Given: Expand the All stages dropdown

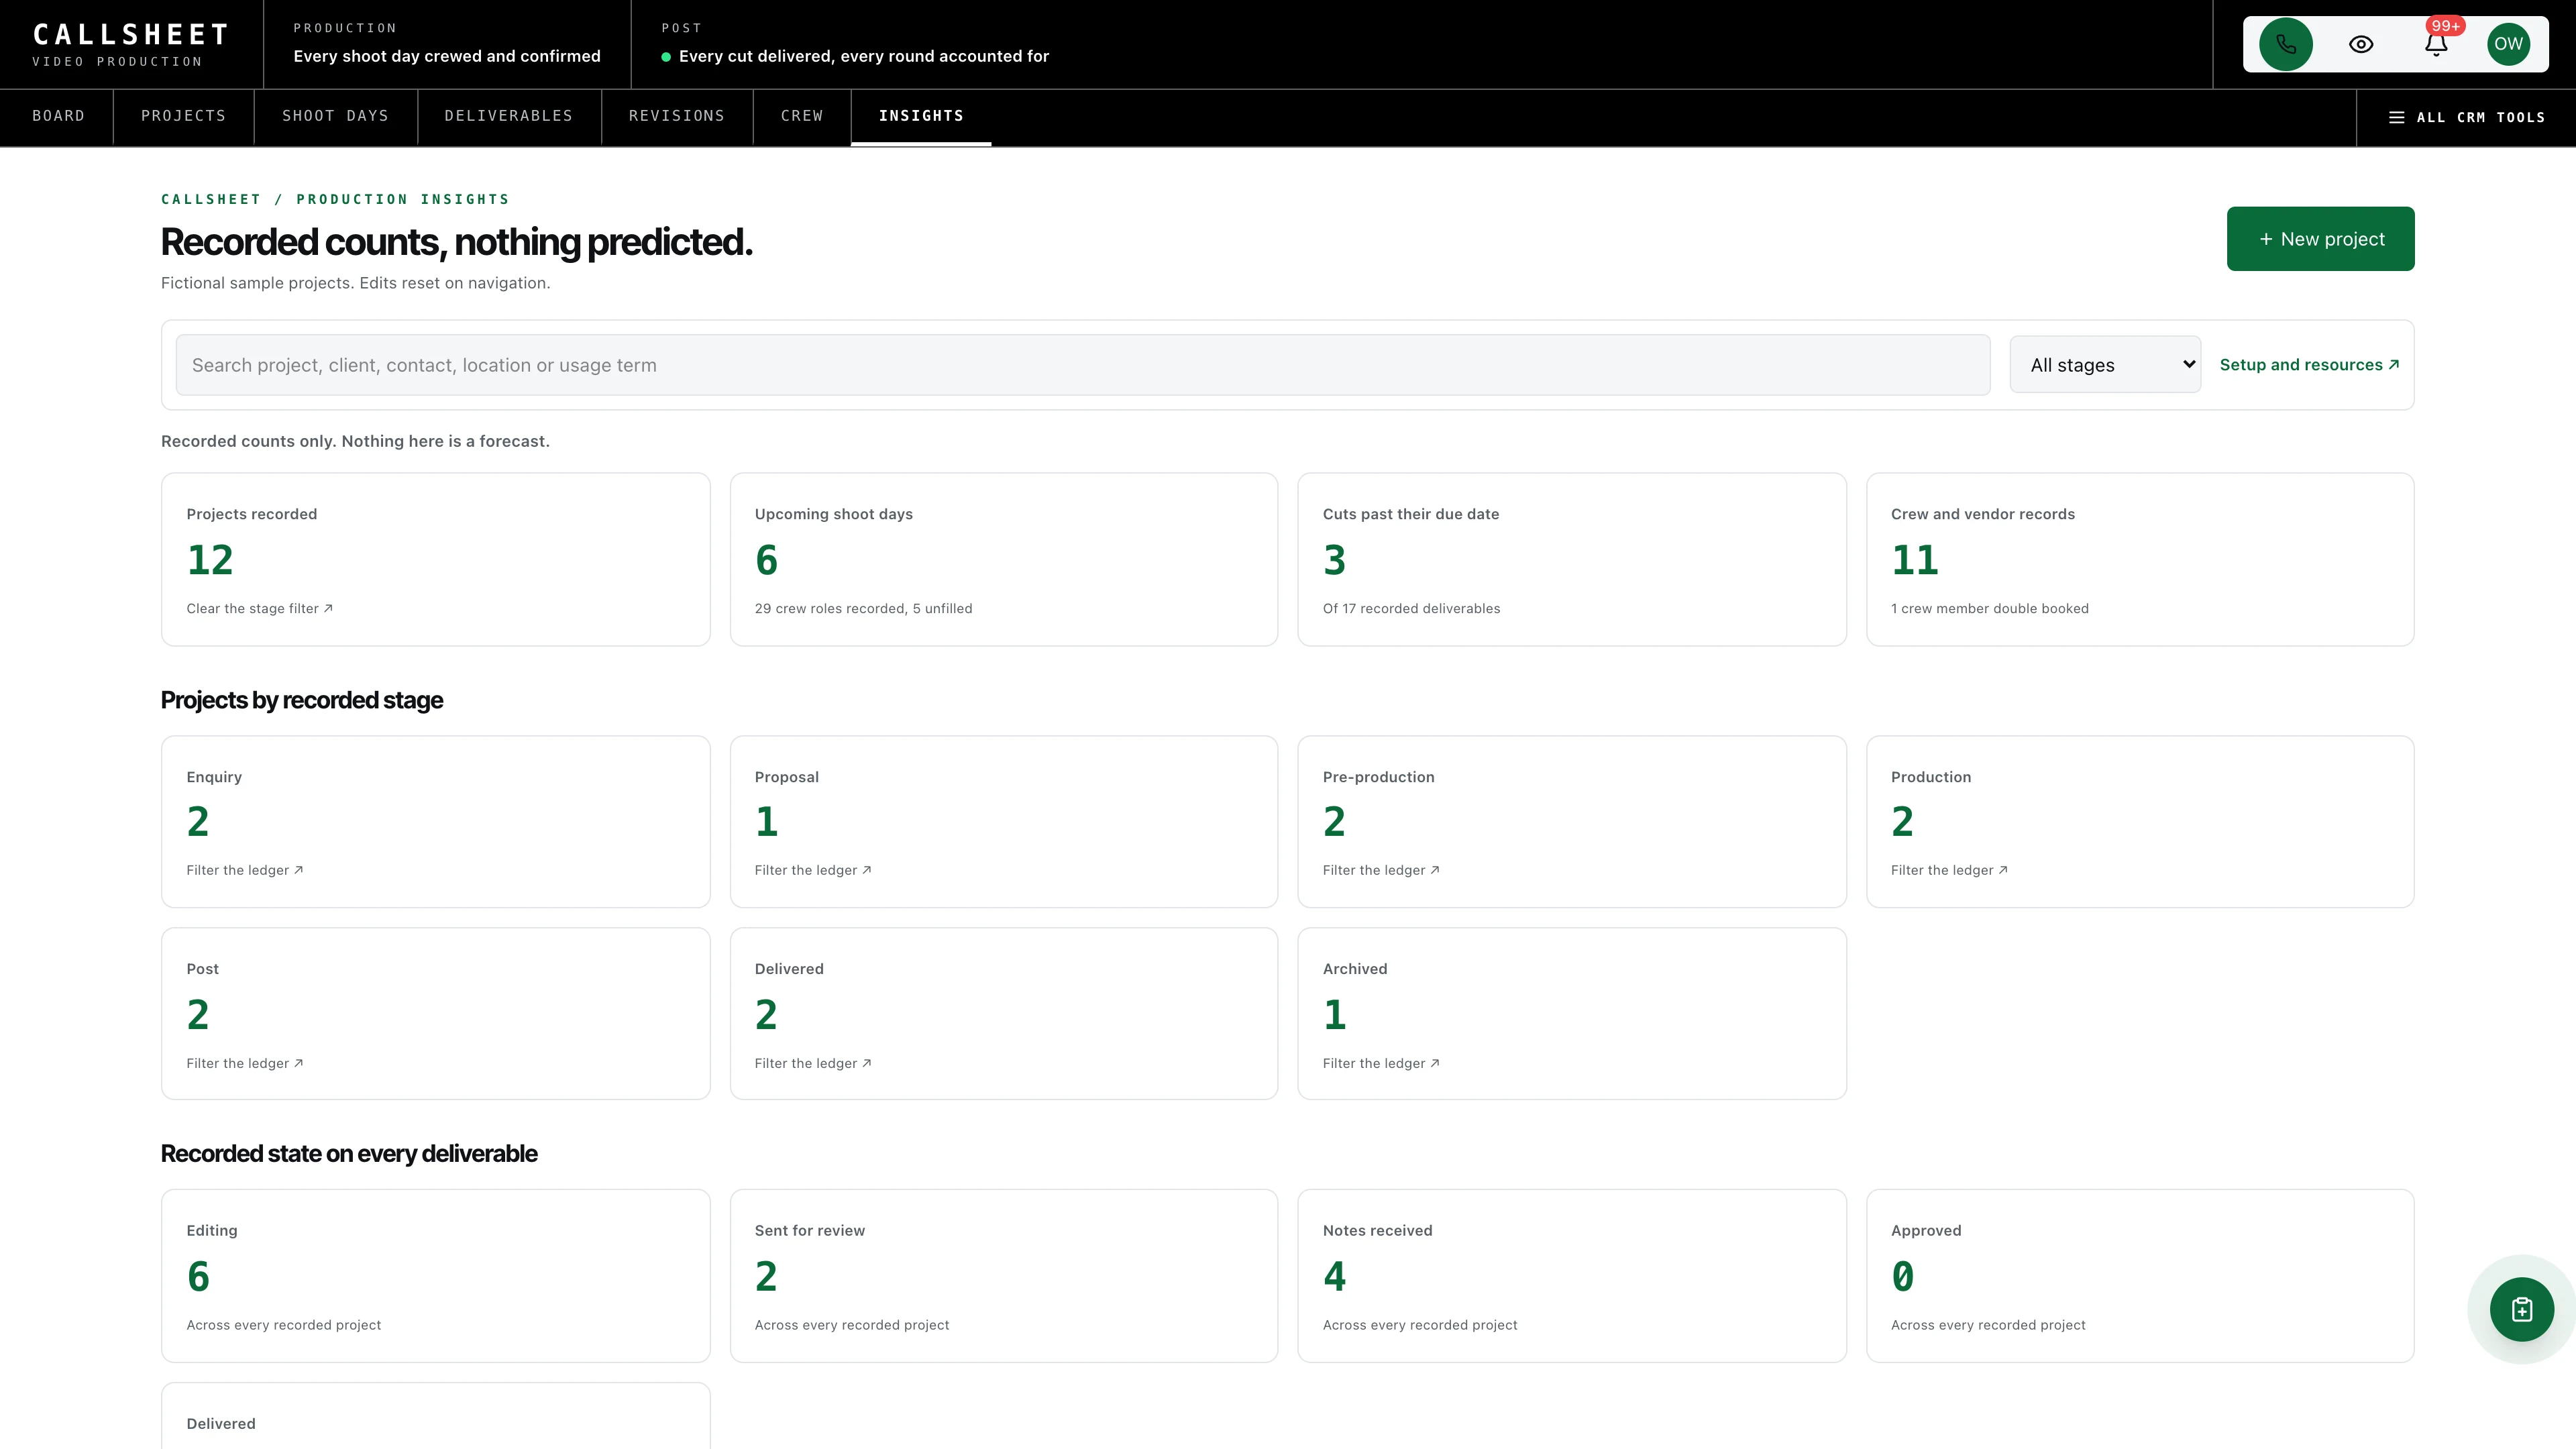Looking at the screenshot, I should point(2104,365).
